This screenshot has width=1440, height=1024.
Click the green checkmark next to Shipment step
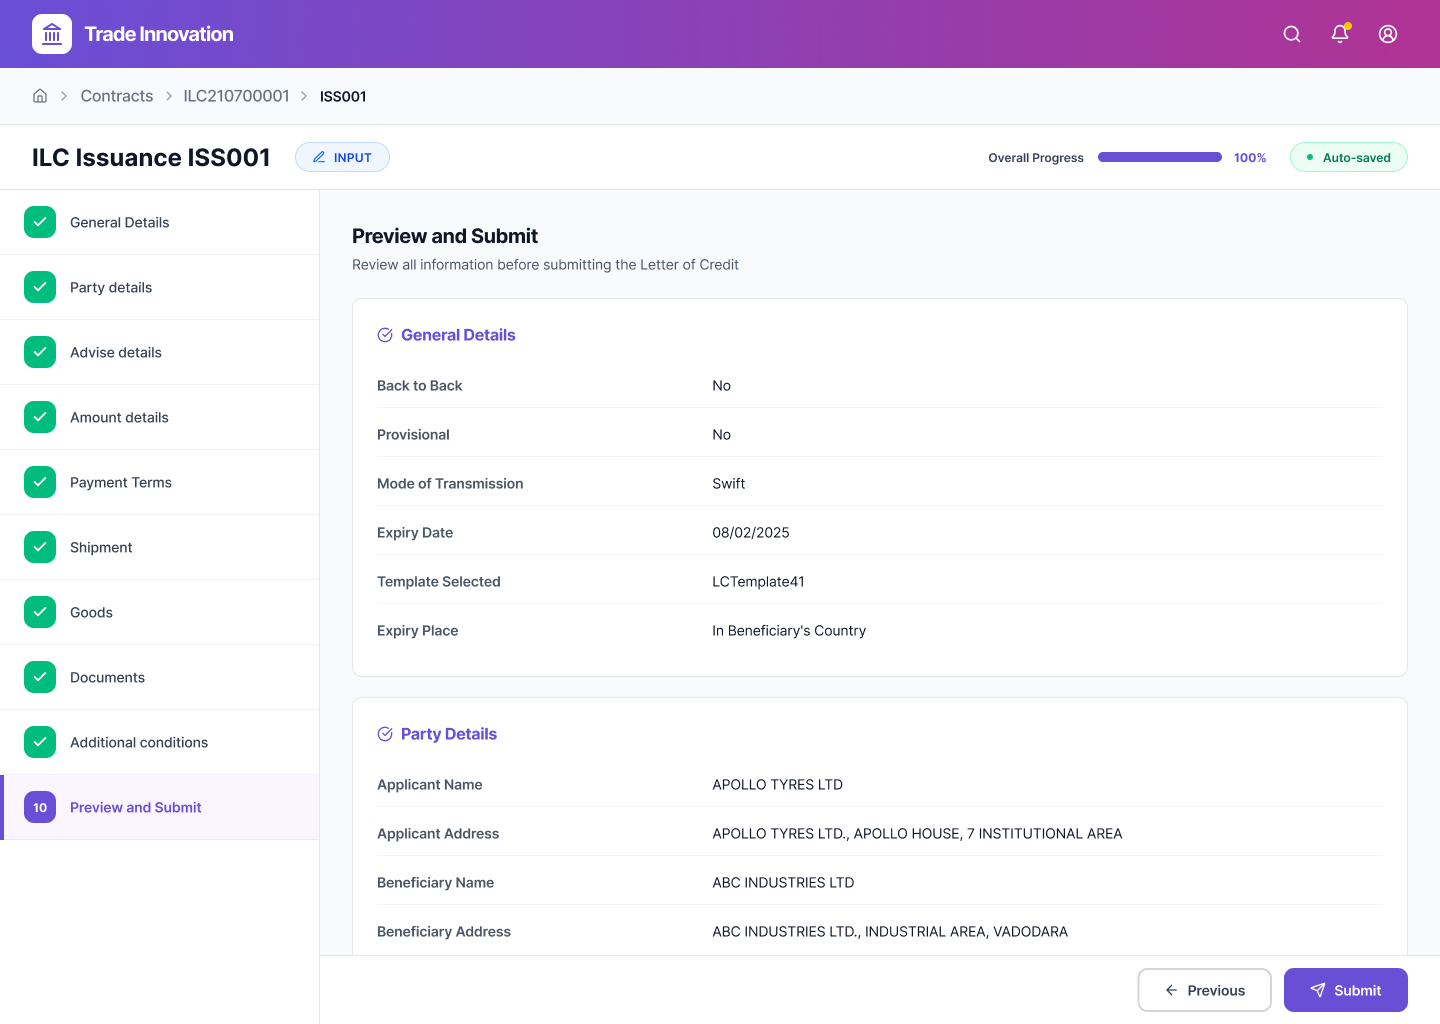pos(40,547)
